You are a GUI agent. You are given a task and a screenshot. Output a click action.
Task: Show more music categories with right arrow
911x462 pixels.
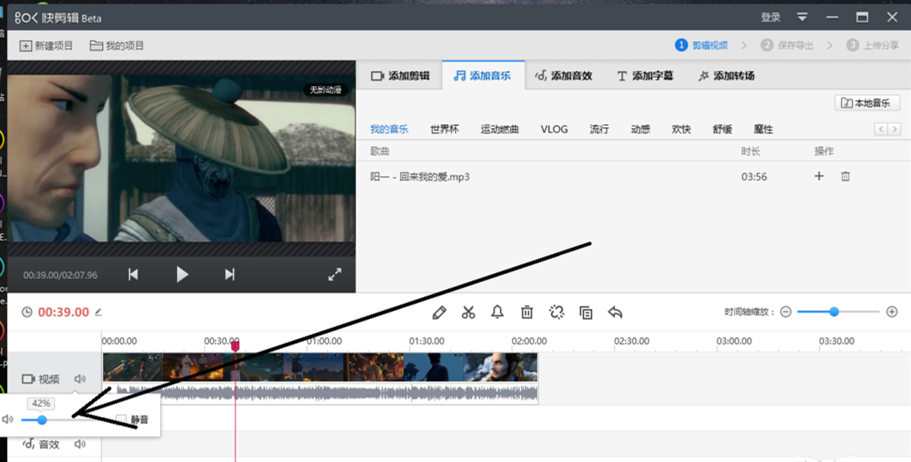(x=894, y=129)
